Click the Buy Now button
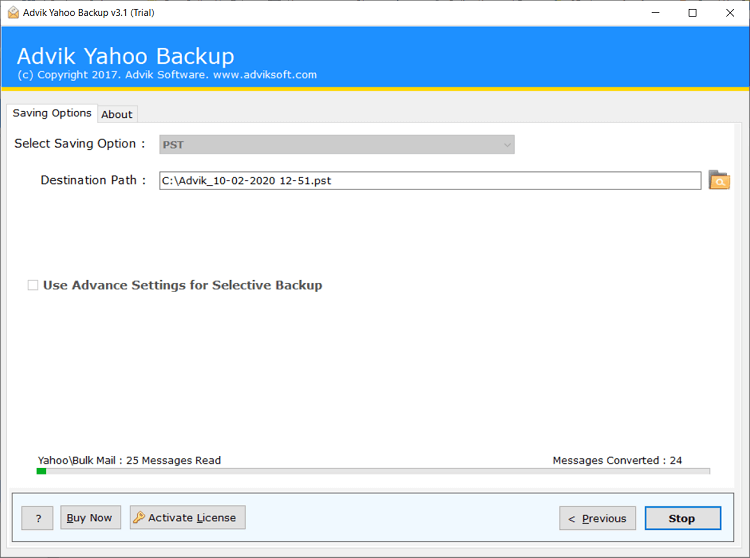Image resolution: width=750 pixels, height=558 pixels. (90, 517)
